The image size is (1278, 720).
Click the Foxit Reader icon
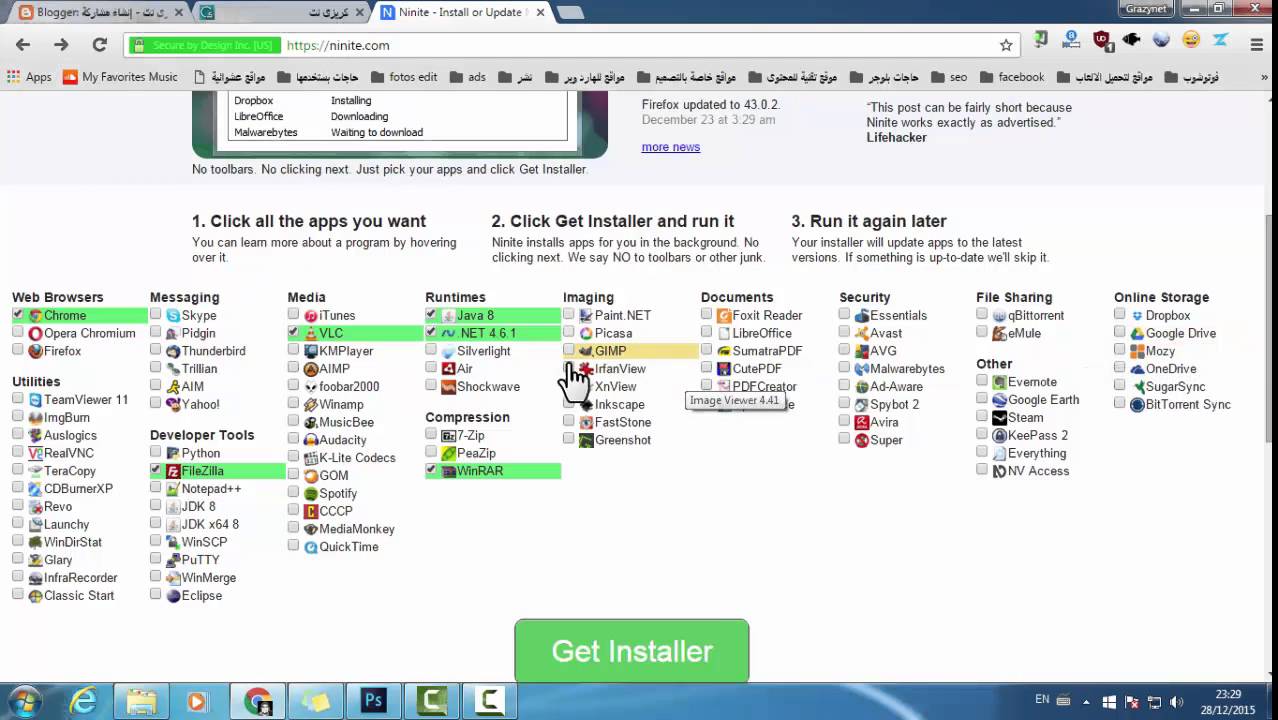click(x=724, y=315)
